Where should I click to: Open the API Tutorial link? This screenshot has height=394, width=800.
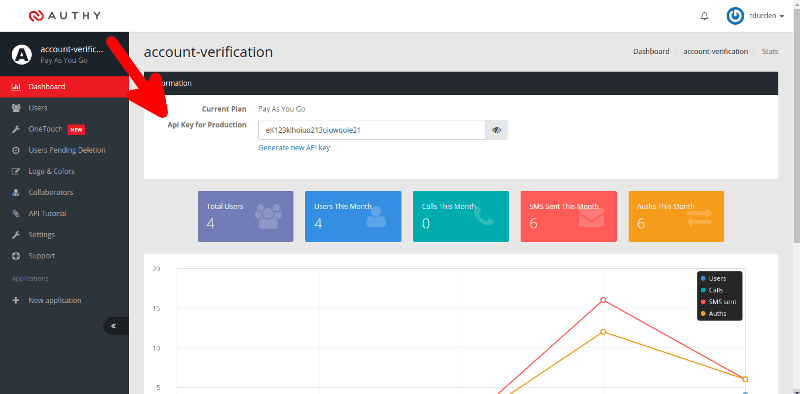tap(64, 213)
